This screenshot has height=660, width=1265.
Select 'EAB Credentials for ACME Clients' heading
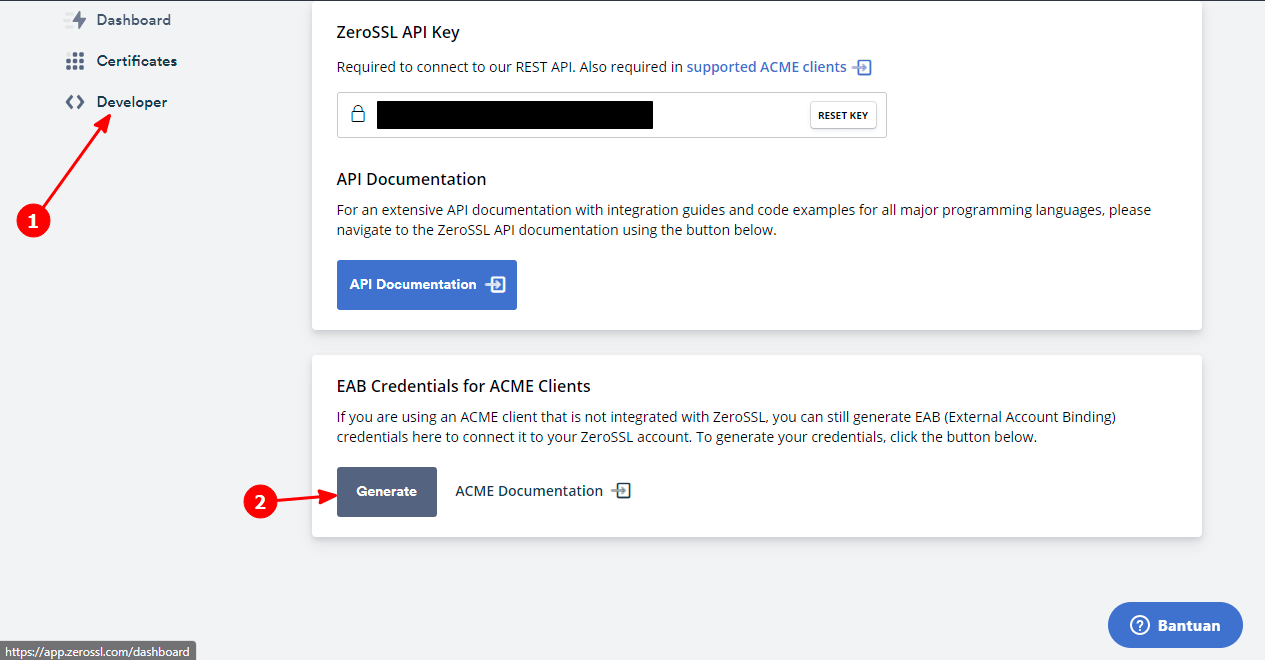point(464,385)
